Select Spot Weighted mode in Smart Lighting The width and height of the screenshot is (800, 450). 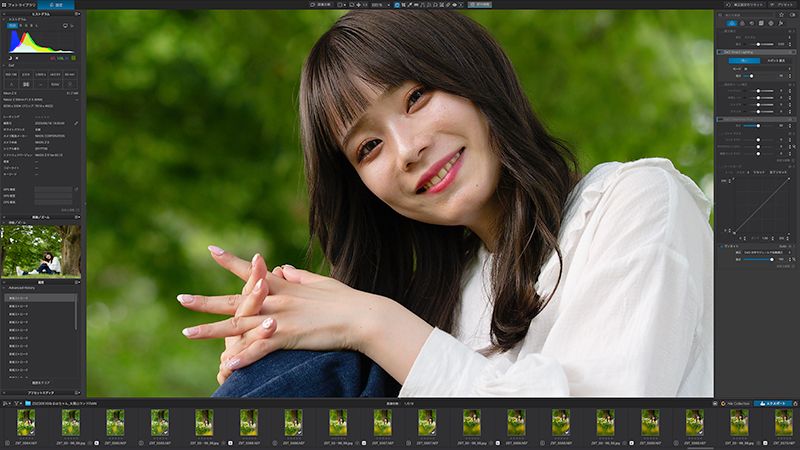pos(776,61)
